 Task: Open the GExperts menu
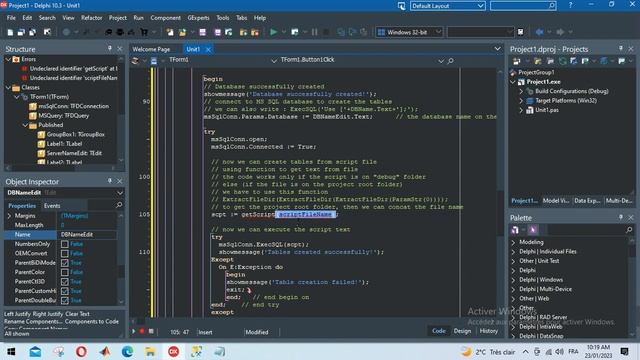coord(198,18)
